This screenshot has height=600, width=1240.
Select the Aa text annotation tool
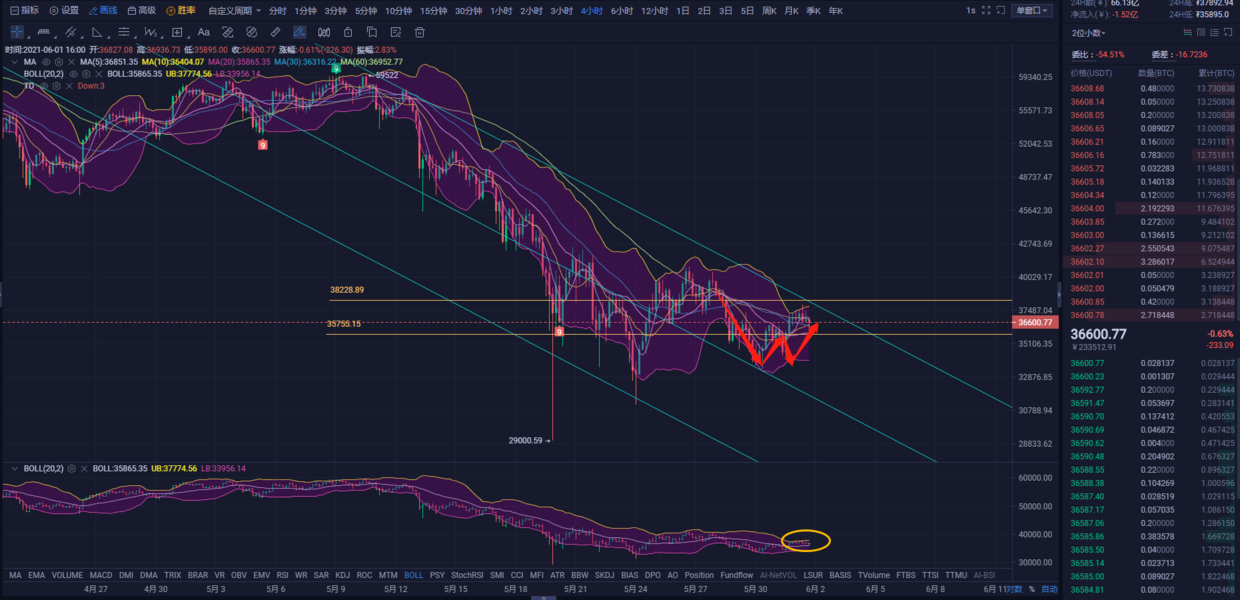(x=203, y=32)
